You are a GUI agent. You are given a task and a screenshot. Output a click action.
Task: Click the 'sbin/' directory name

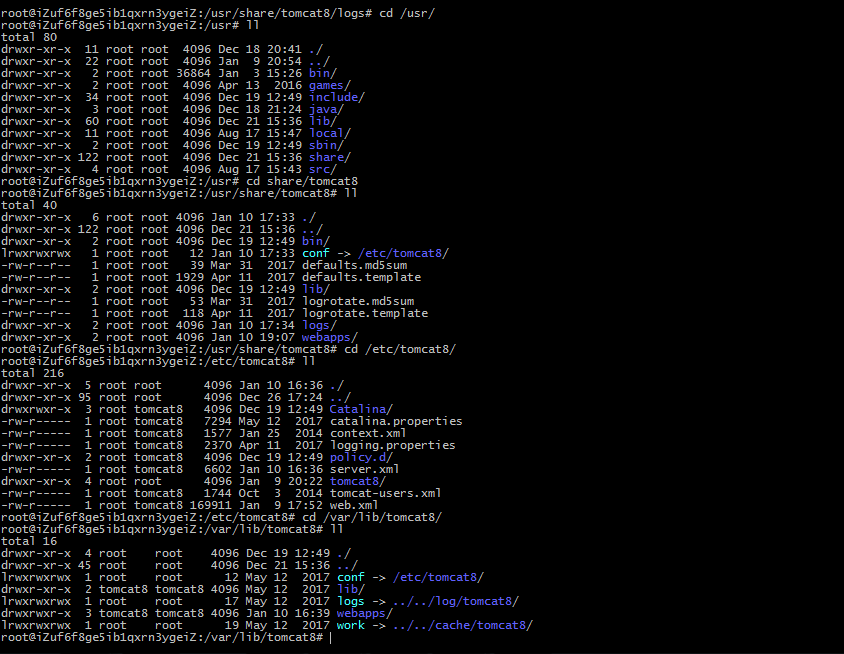pos(326,145)
